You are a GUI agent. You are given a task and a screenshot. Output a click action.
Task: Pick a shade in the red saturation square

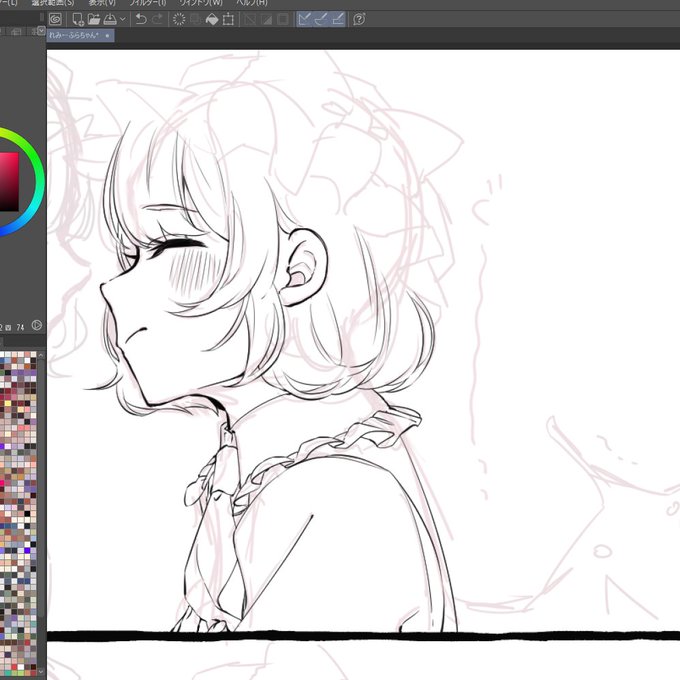coord(9,182)
